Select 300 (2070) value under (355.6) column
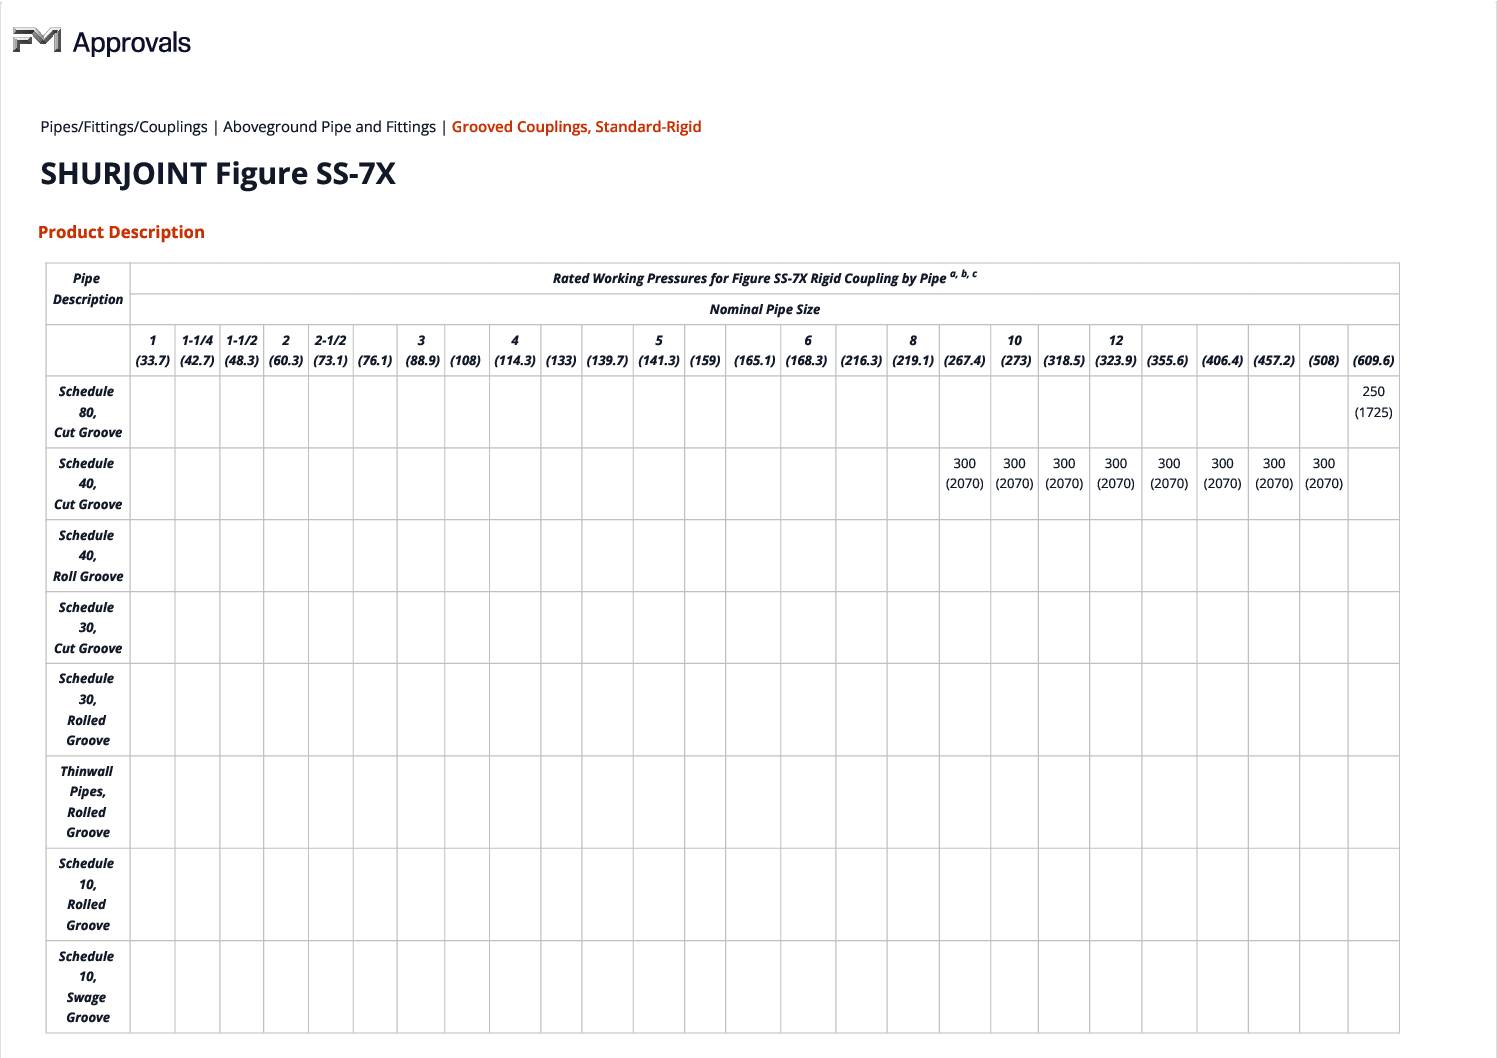Viewport: 1497px width, 1058px height. coord(1169,474)
